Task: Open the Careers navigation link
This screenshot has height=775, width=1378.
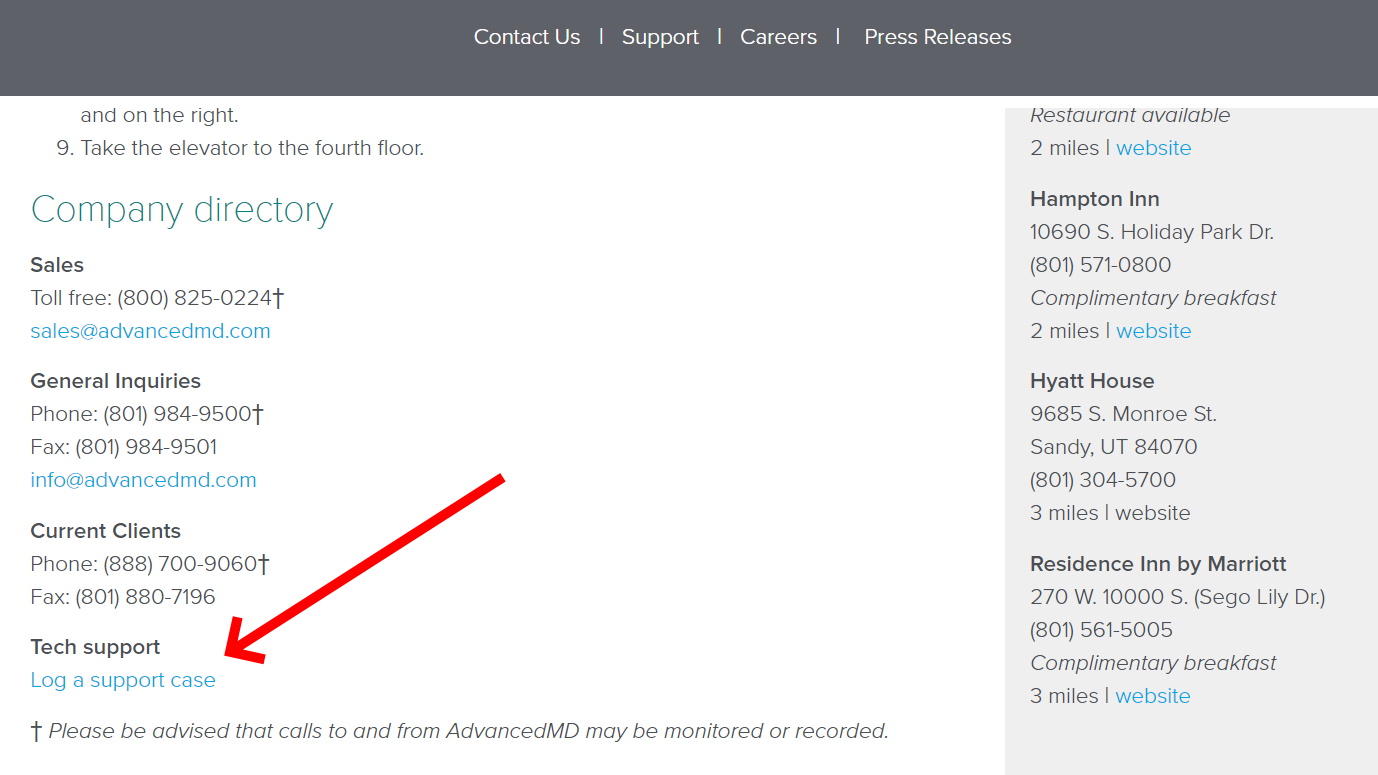Action: (x=778, y=37)
